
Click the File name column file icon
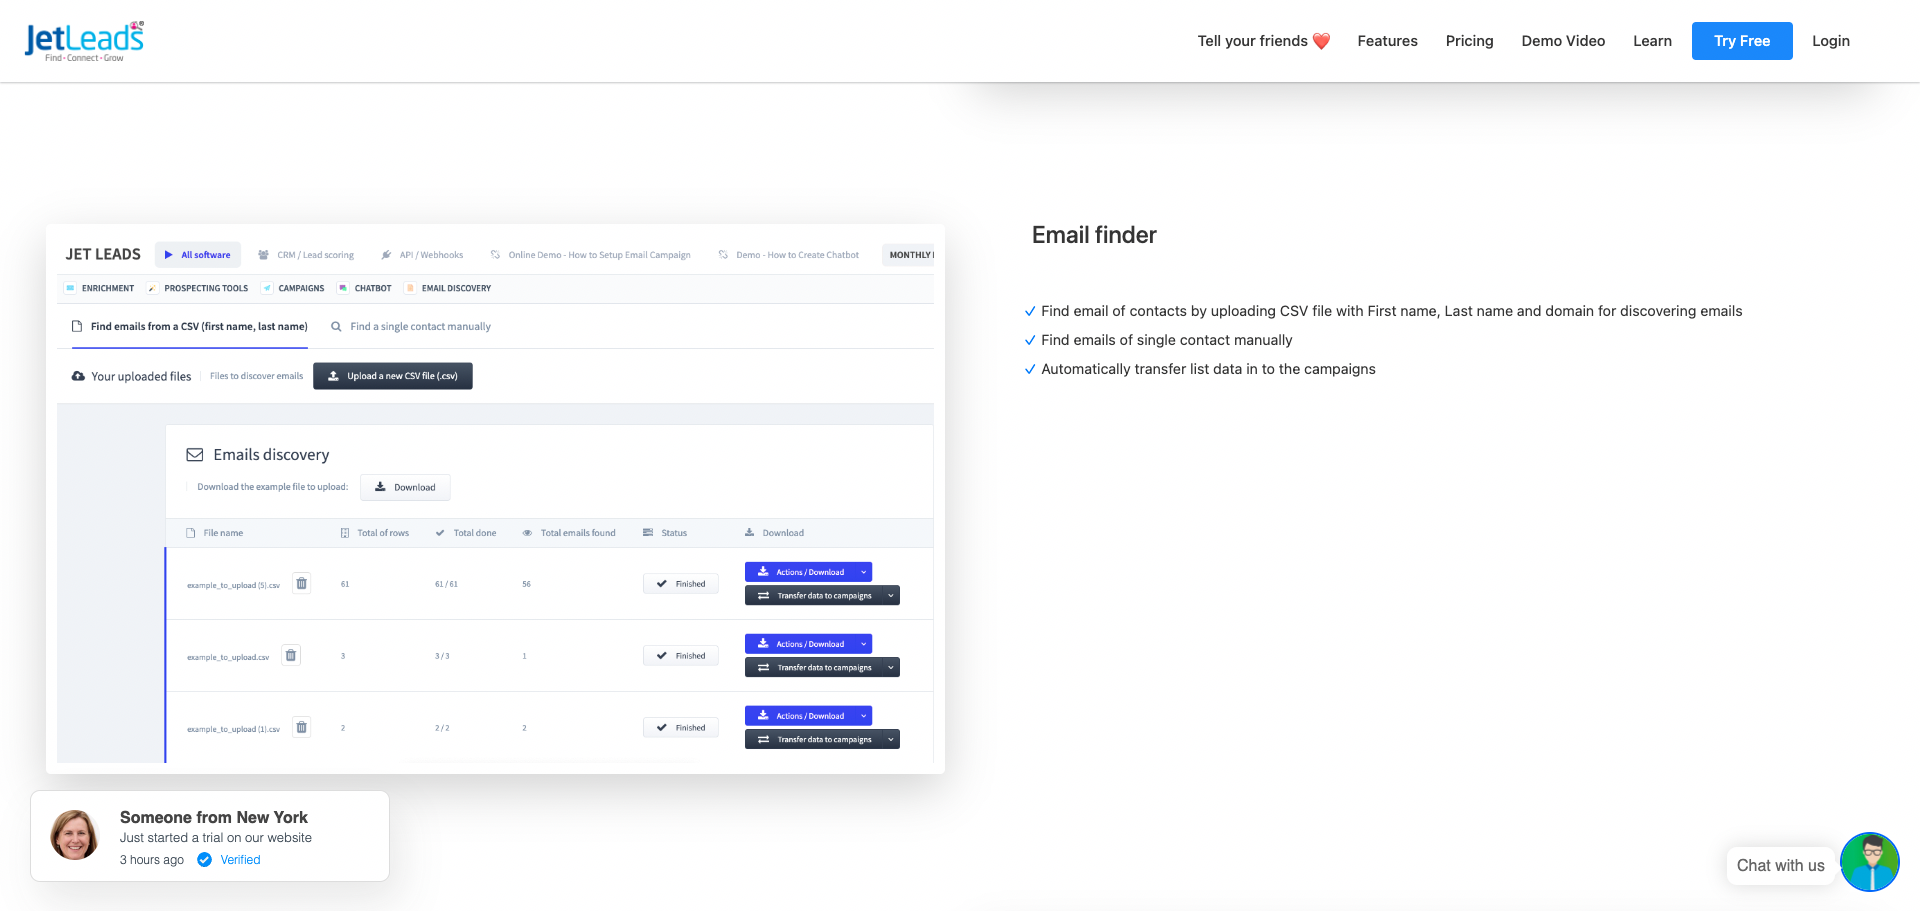click(190, 533)
